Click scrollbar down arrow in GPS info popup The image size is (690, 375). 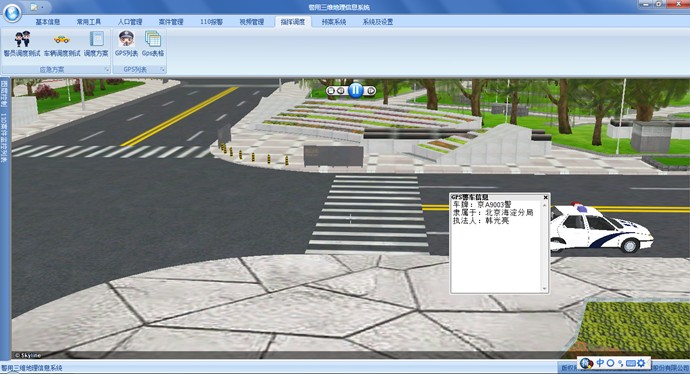(545, 289)
